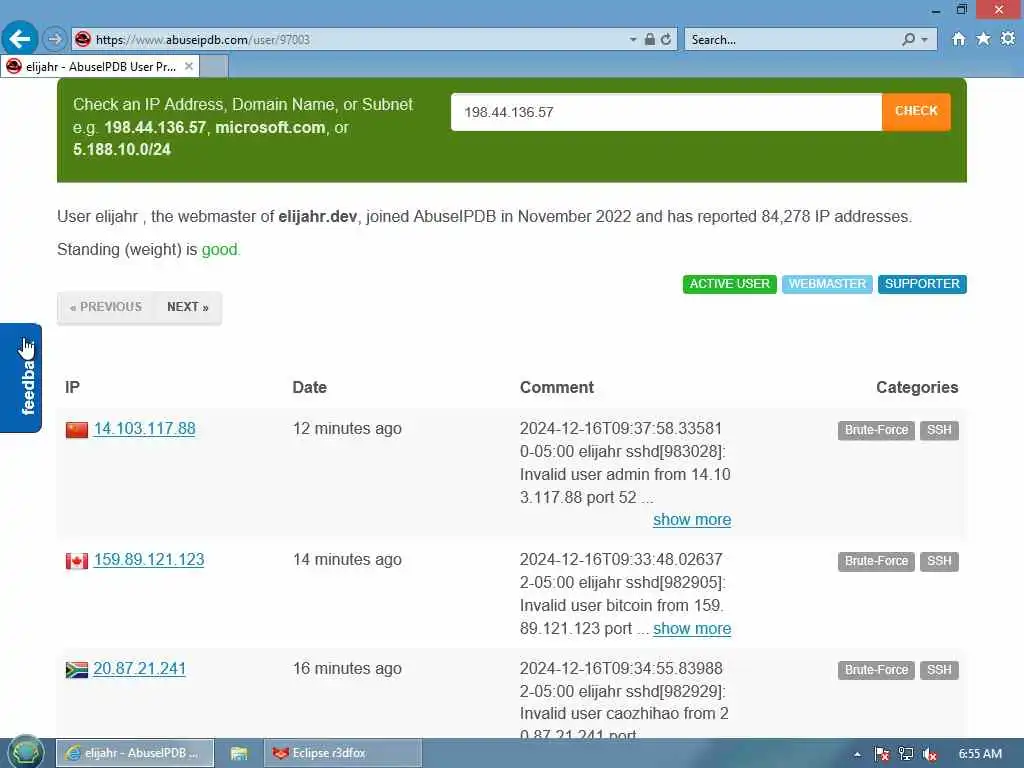Click the « PREVIOUS pagination button
This screenshot has width=1024, height=768.
(106, 307)
